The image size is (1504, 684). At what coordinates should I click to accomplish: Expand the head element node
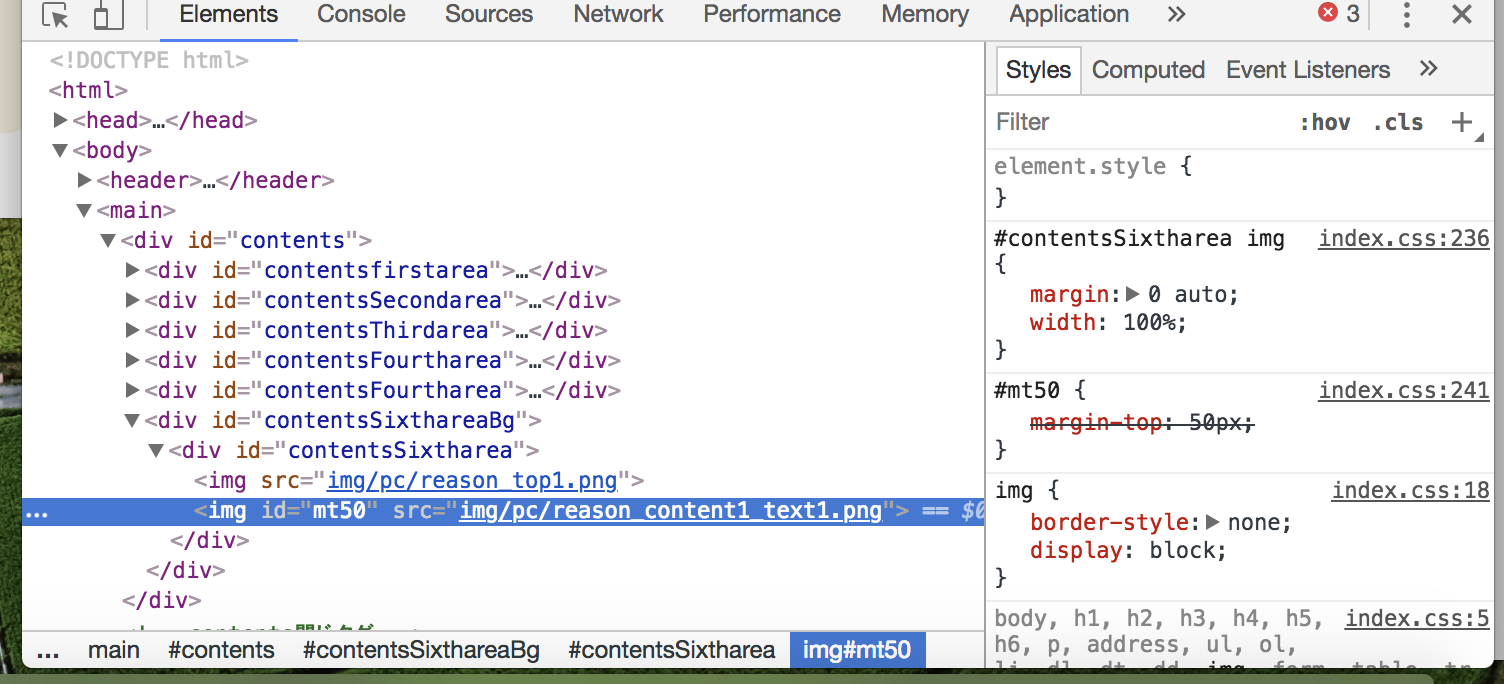coord(60,121)
